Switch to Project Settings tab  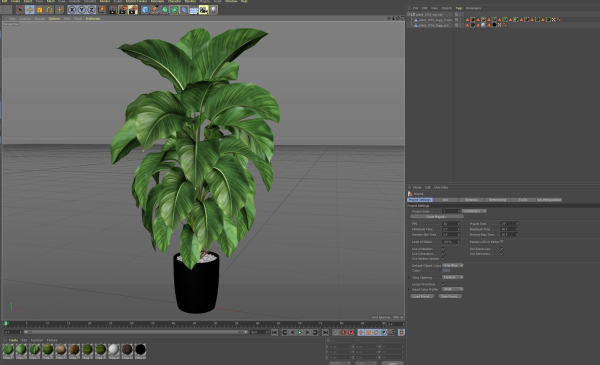coord(420,200)
